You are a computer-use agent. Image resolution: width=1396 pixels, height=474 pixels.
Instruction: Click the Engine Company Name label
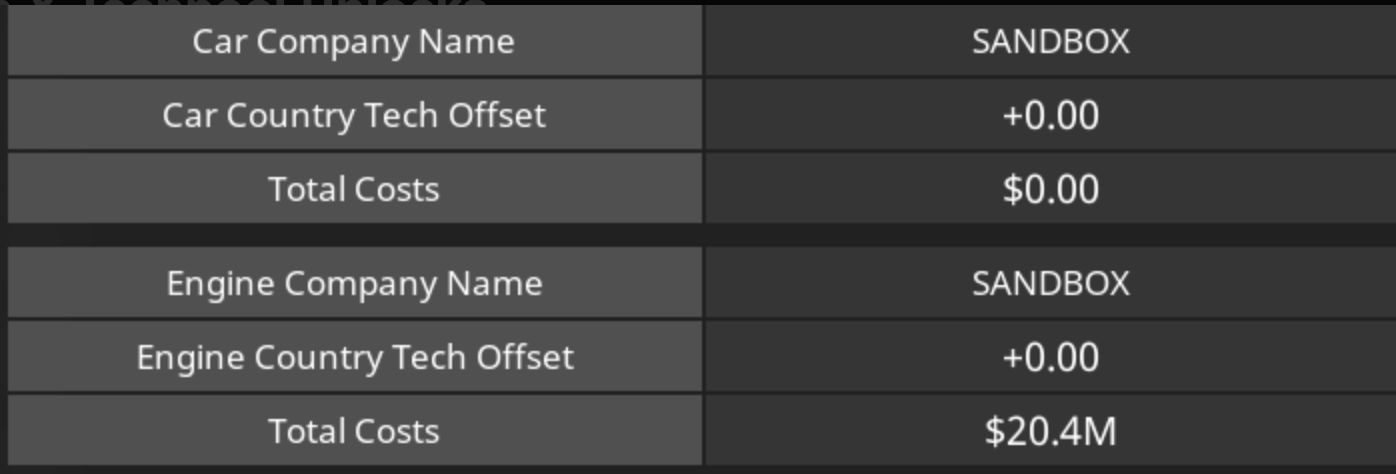coord(353,283)
